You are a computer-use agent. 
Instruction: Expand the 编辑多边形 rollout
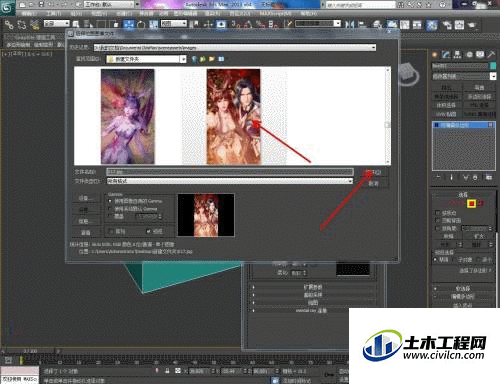point(464,296)
